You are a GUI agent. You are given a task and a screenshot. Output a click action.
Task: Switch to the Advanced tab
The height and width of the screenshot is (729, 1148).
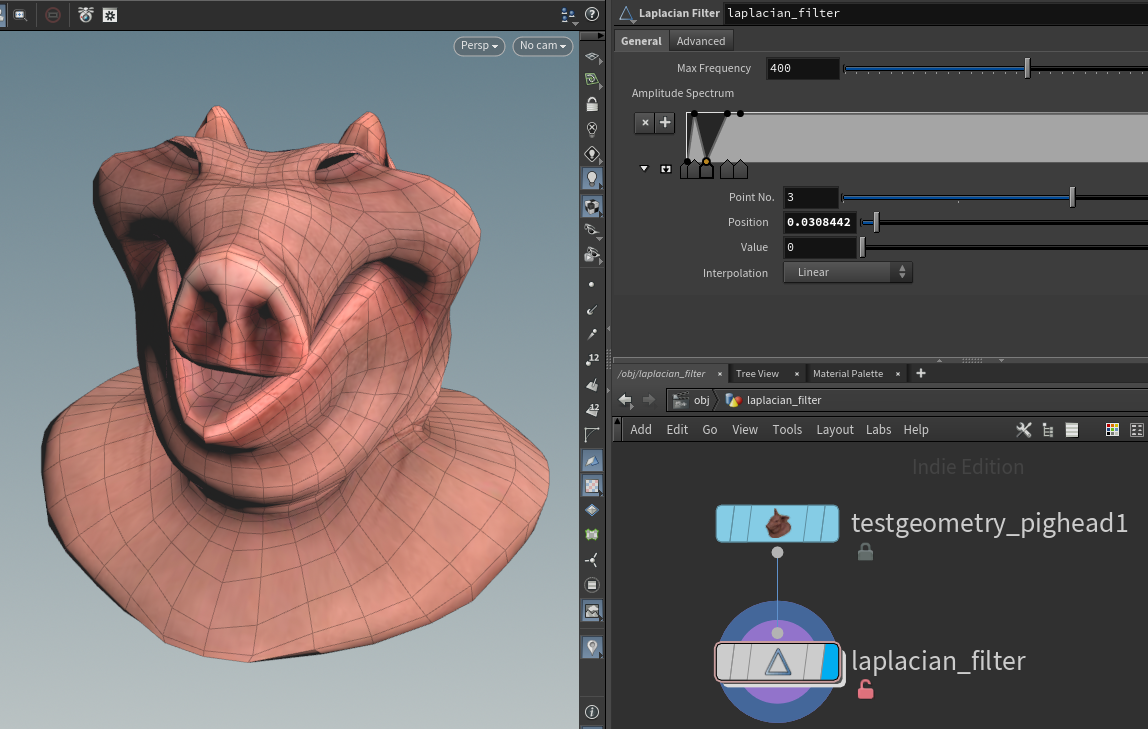pos(700,41)
